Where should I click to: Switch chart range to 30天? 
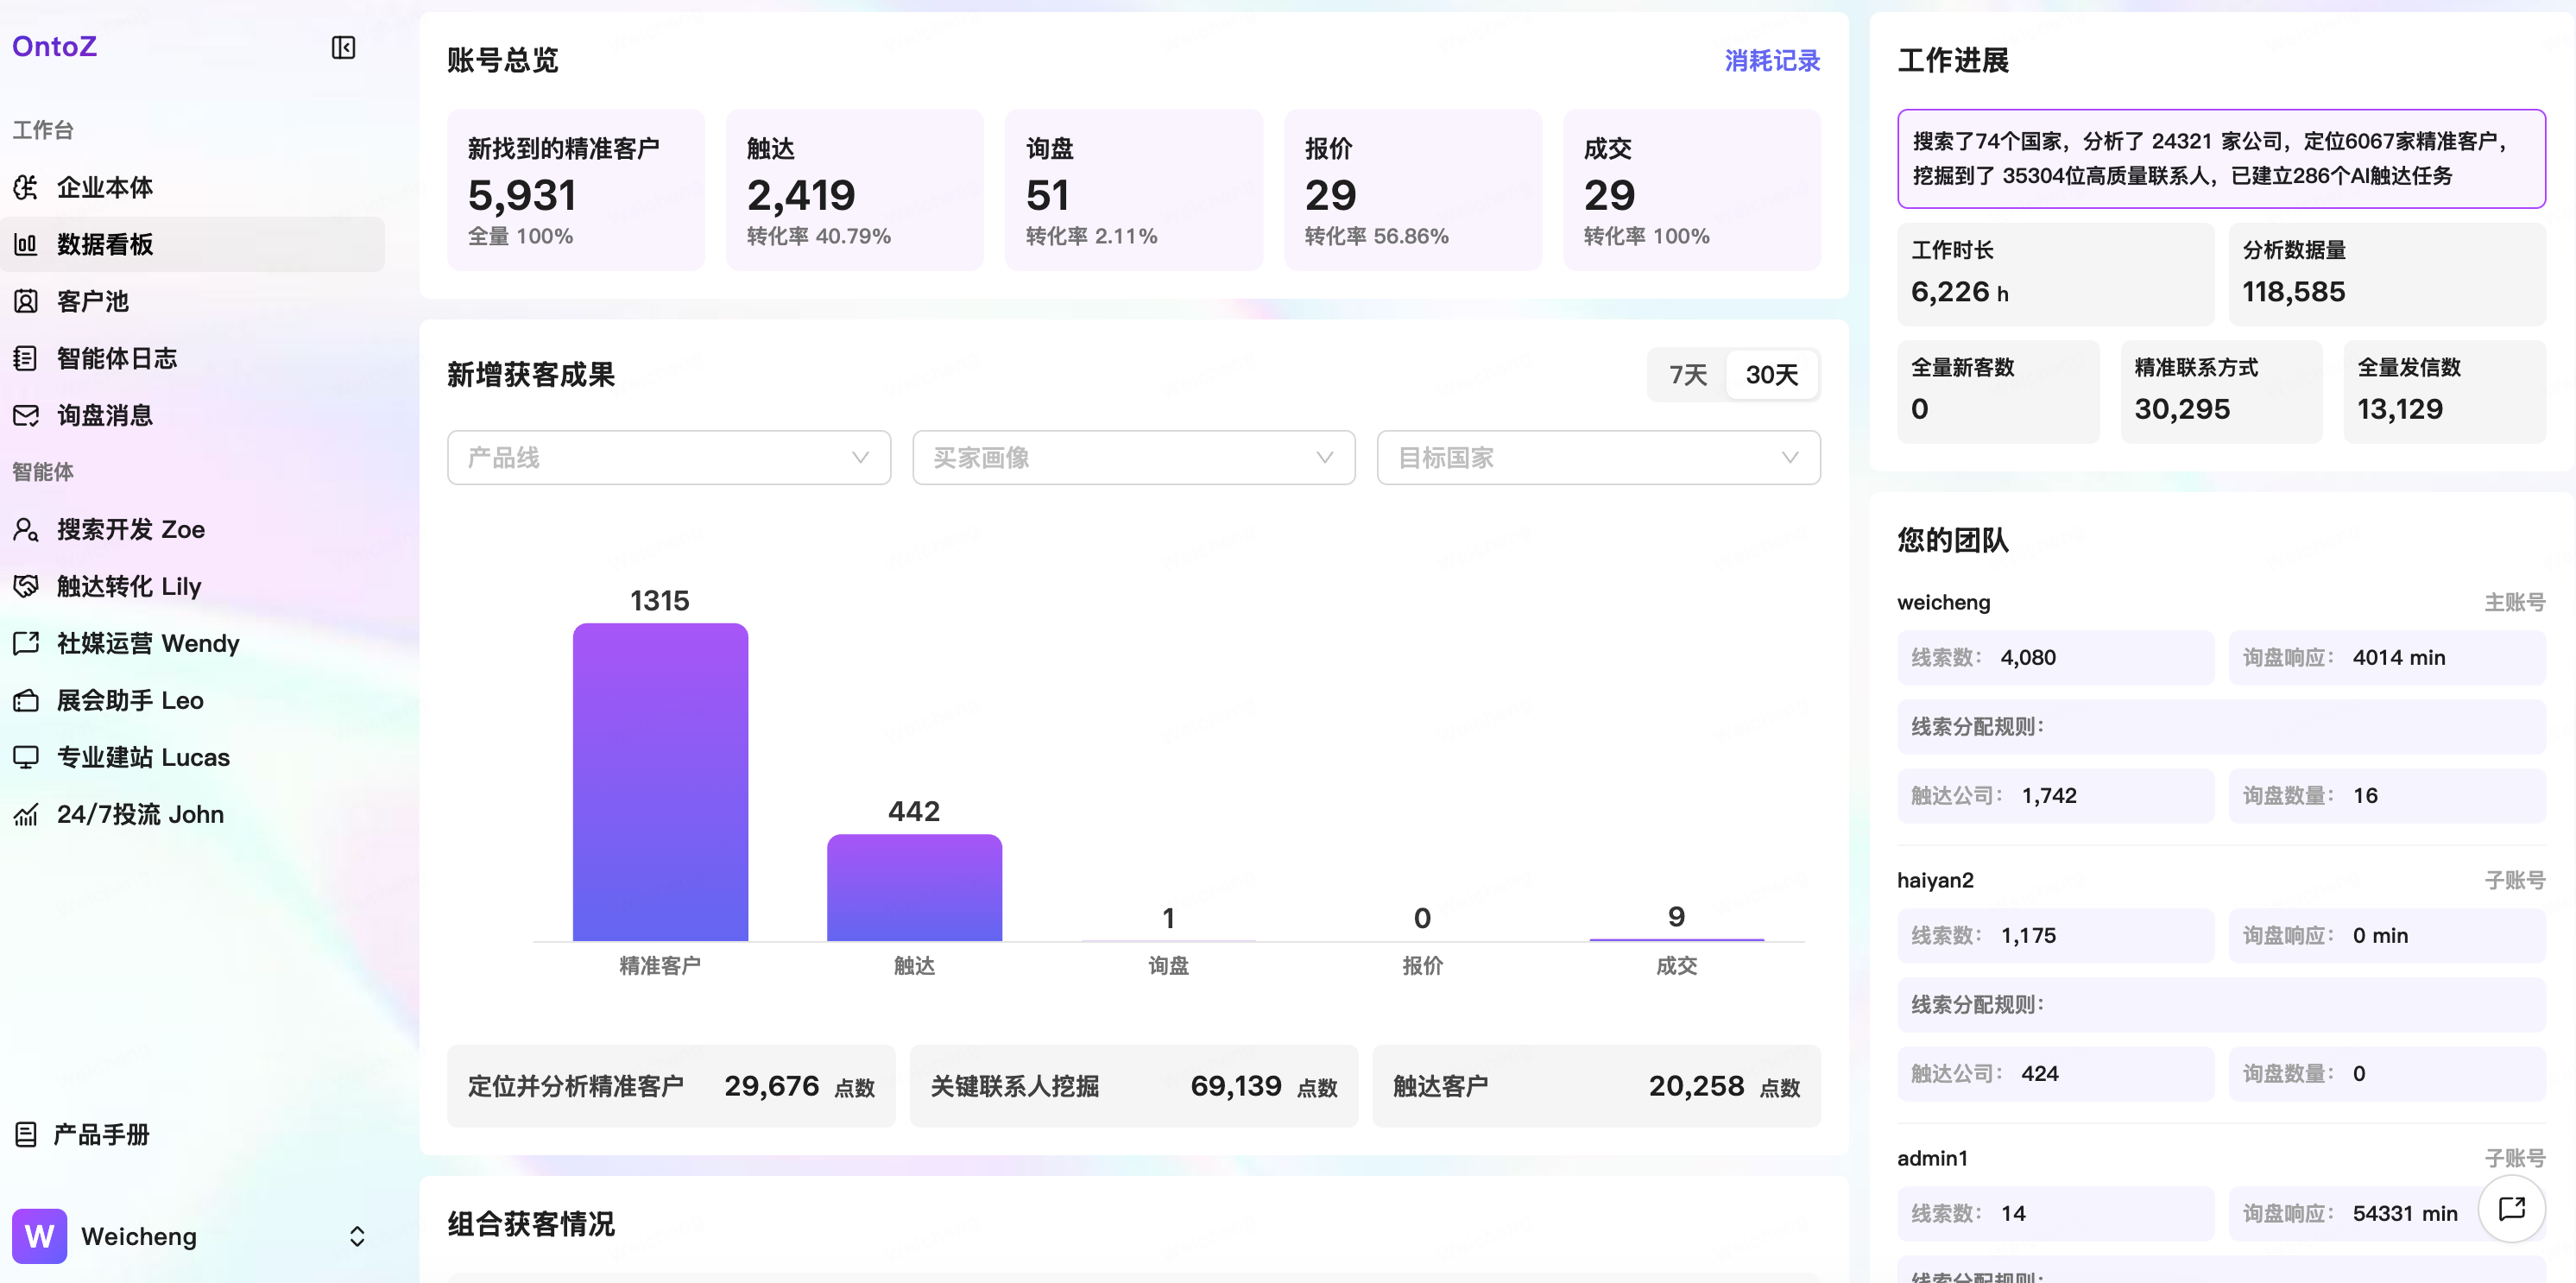tap(1771, 375)
